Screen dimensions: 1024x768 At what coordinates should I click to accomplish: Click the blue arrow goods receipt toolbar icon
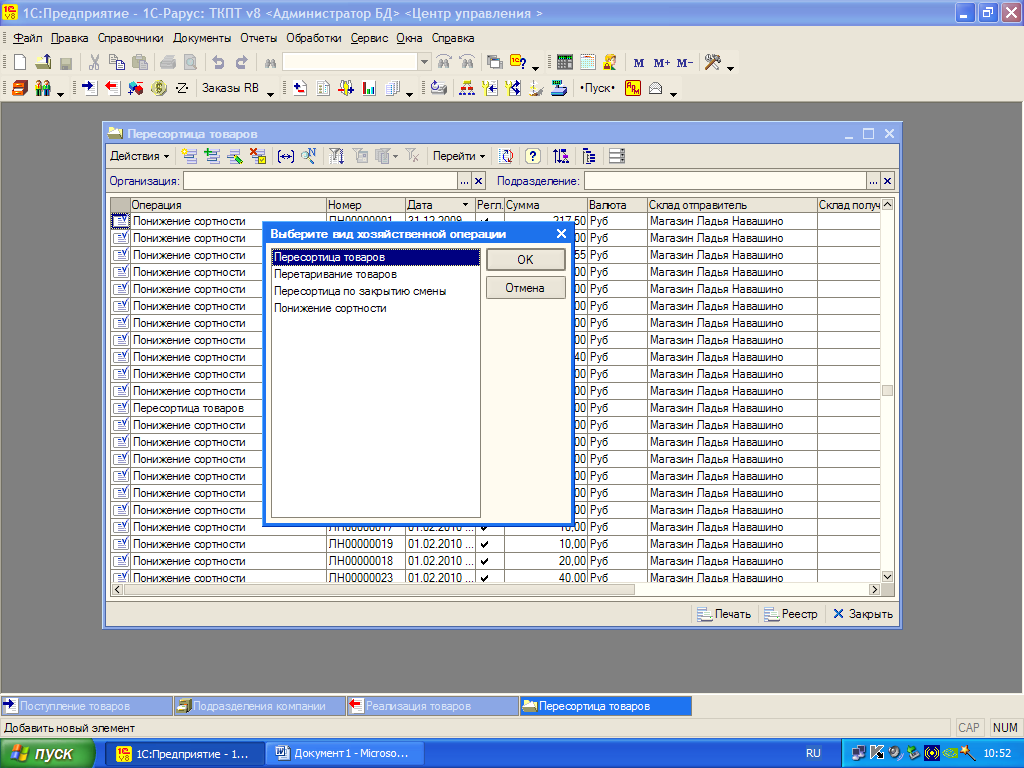pyautogui.click(x=89, y=88)
